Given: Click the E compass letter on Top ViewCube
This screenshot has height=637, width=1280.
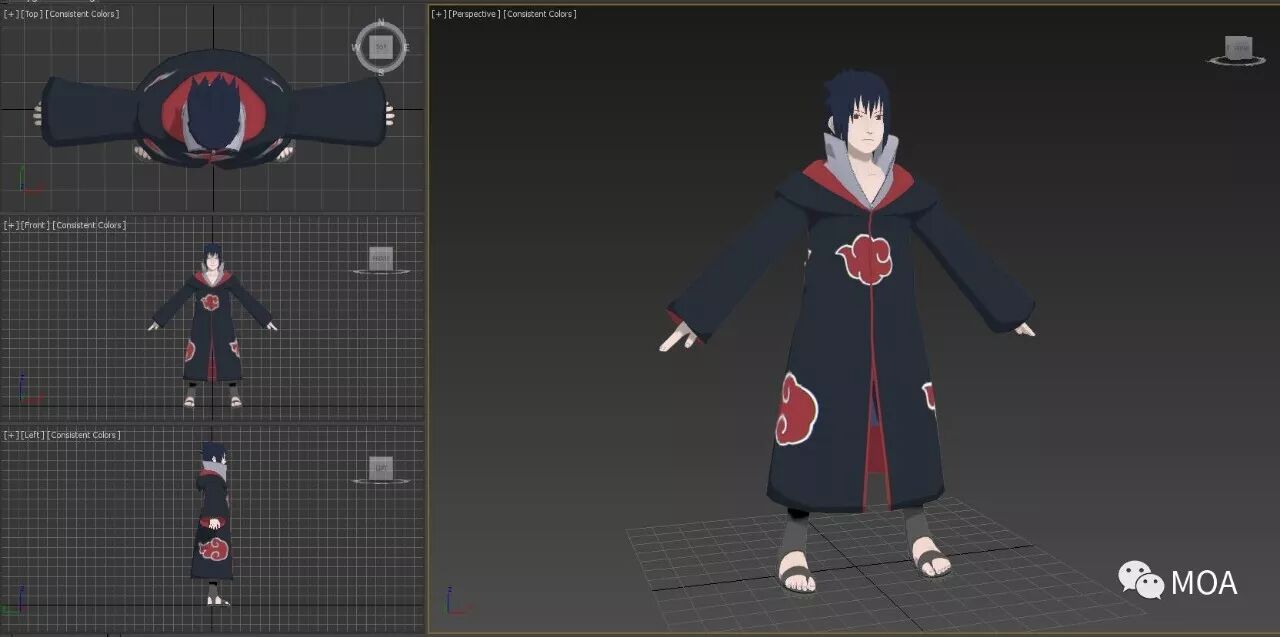Looking at the screenshot, I should (406, 47).
